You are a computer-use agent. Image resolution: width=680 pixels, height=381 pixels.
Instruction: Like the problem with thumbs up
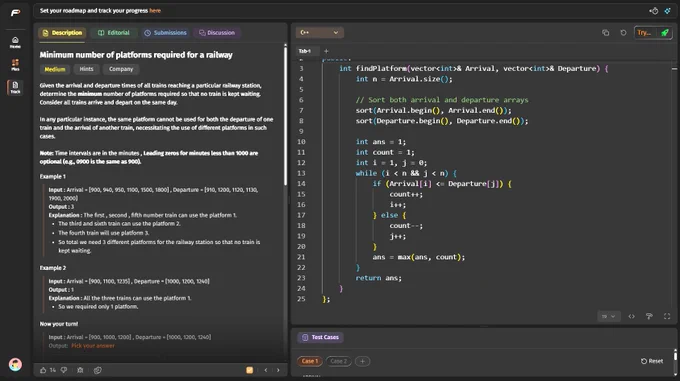pos(43,370)
